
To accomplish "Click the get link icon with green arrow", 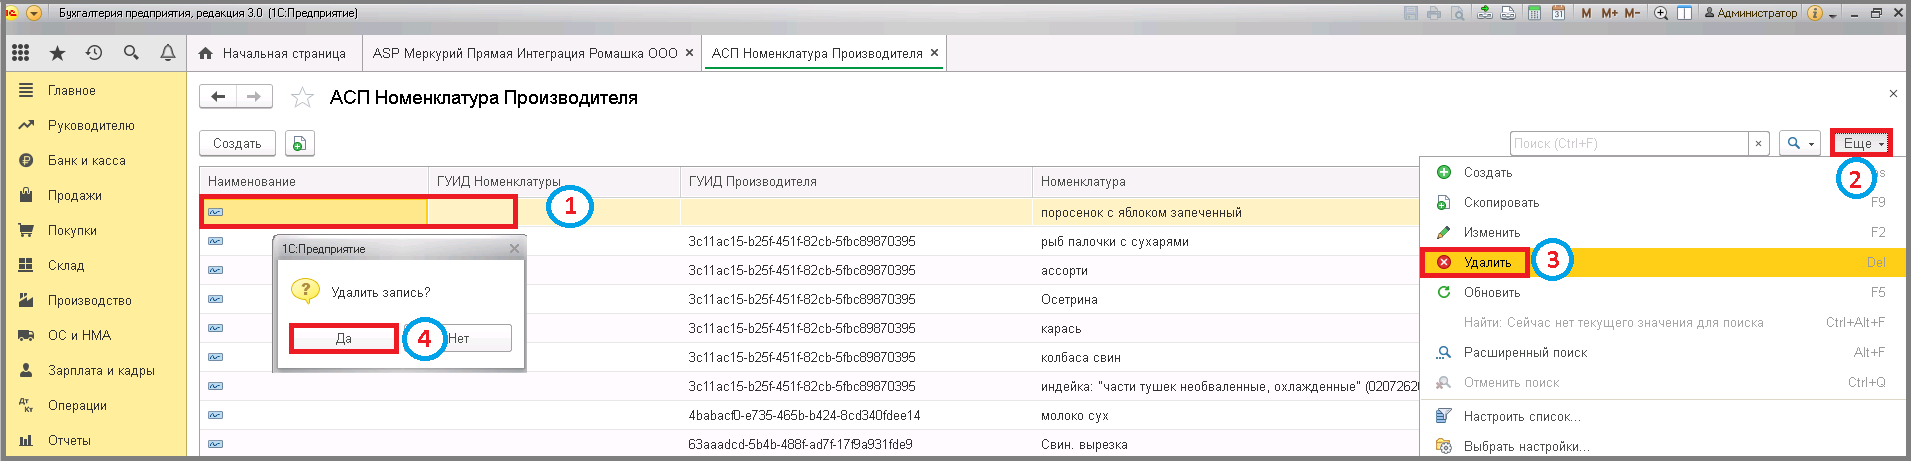I will [x=1485, y=13].
